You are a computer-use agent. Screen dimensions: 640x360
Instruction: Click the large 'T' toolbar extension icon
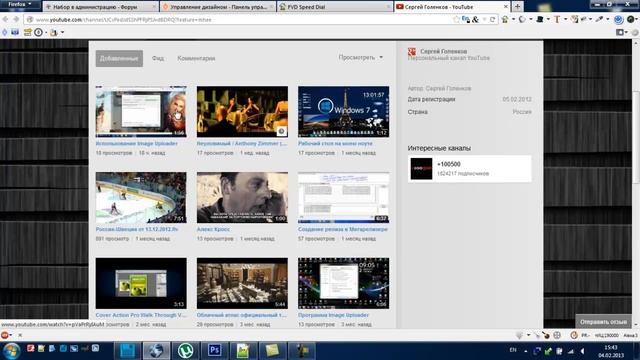tap(557, 20)
